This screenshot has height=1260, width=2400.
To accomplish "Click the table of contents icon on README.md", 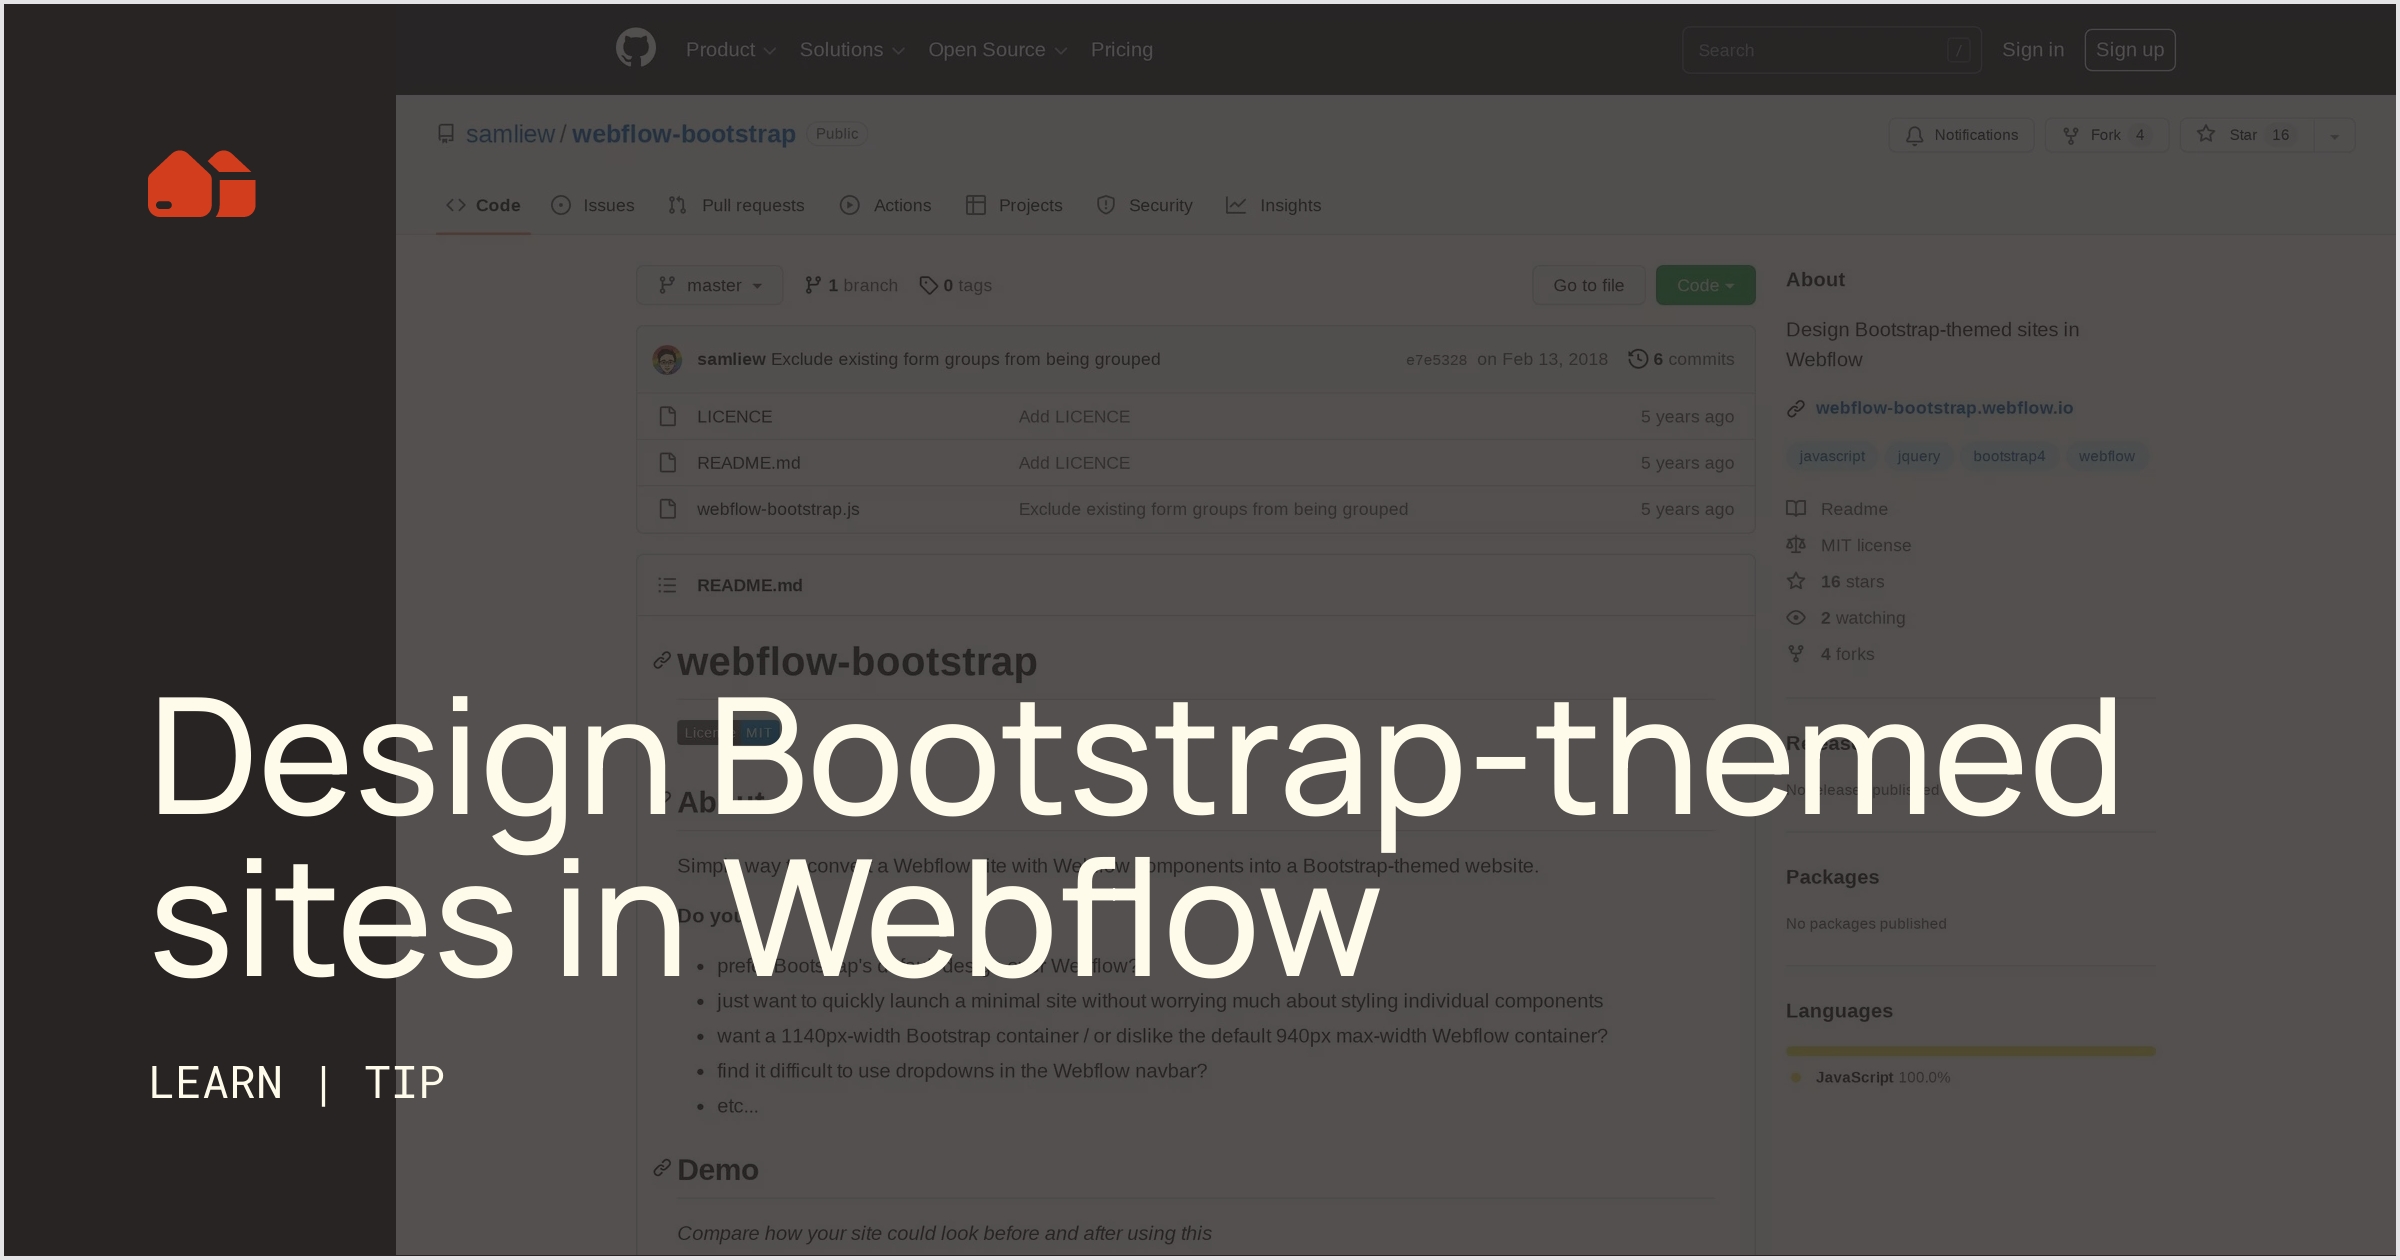I will 667,585.
